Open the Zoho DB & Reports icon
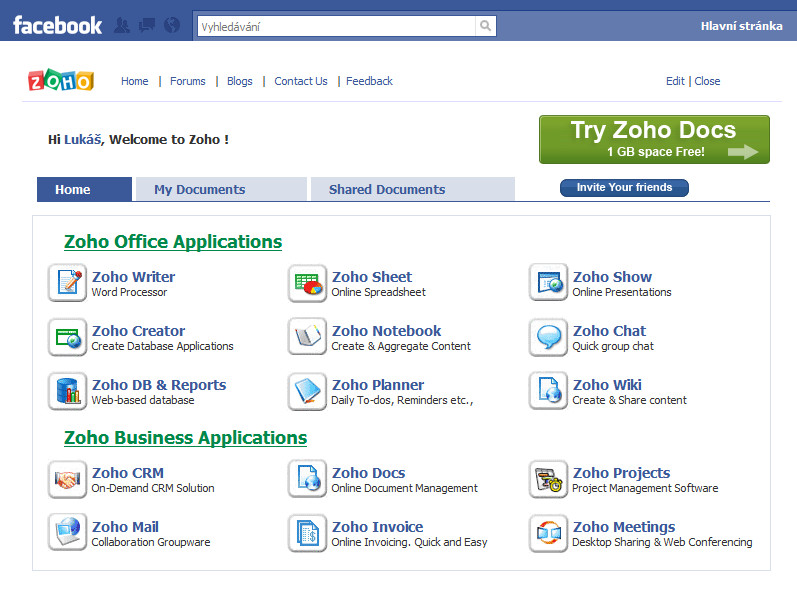This screenshot has height=600, width=797. pos(68,391)
